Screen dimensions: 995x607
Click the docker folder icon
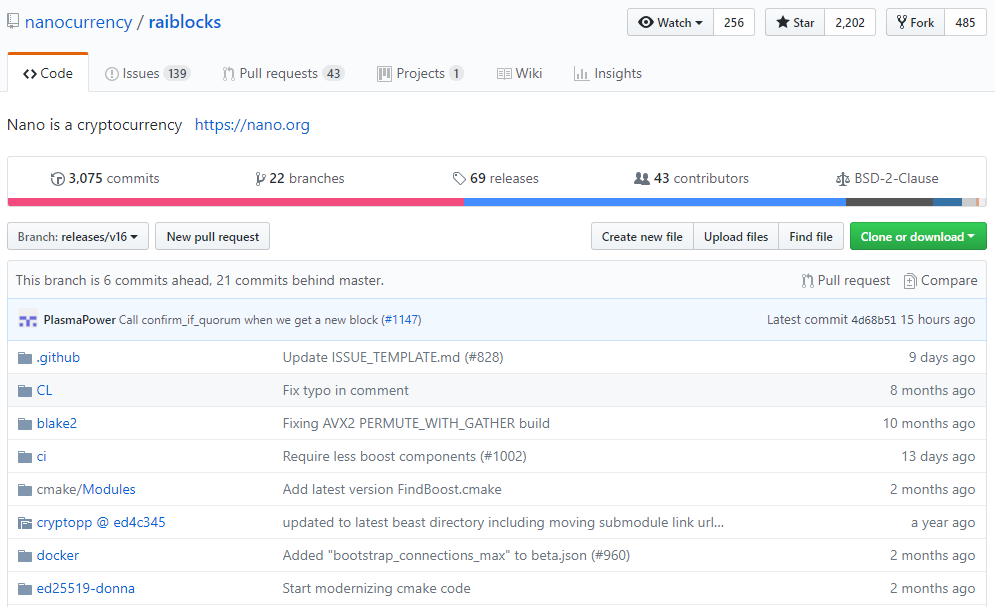[x=25, y=556]
